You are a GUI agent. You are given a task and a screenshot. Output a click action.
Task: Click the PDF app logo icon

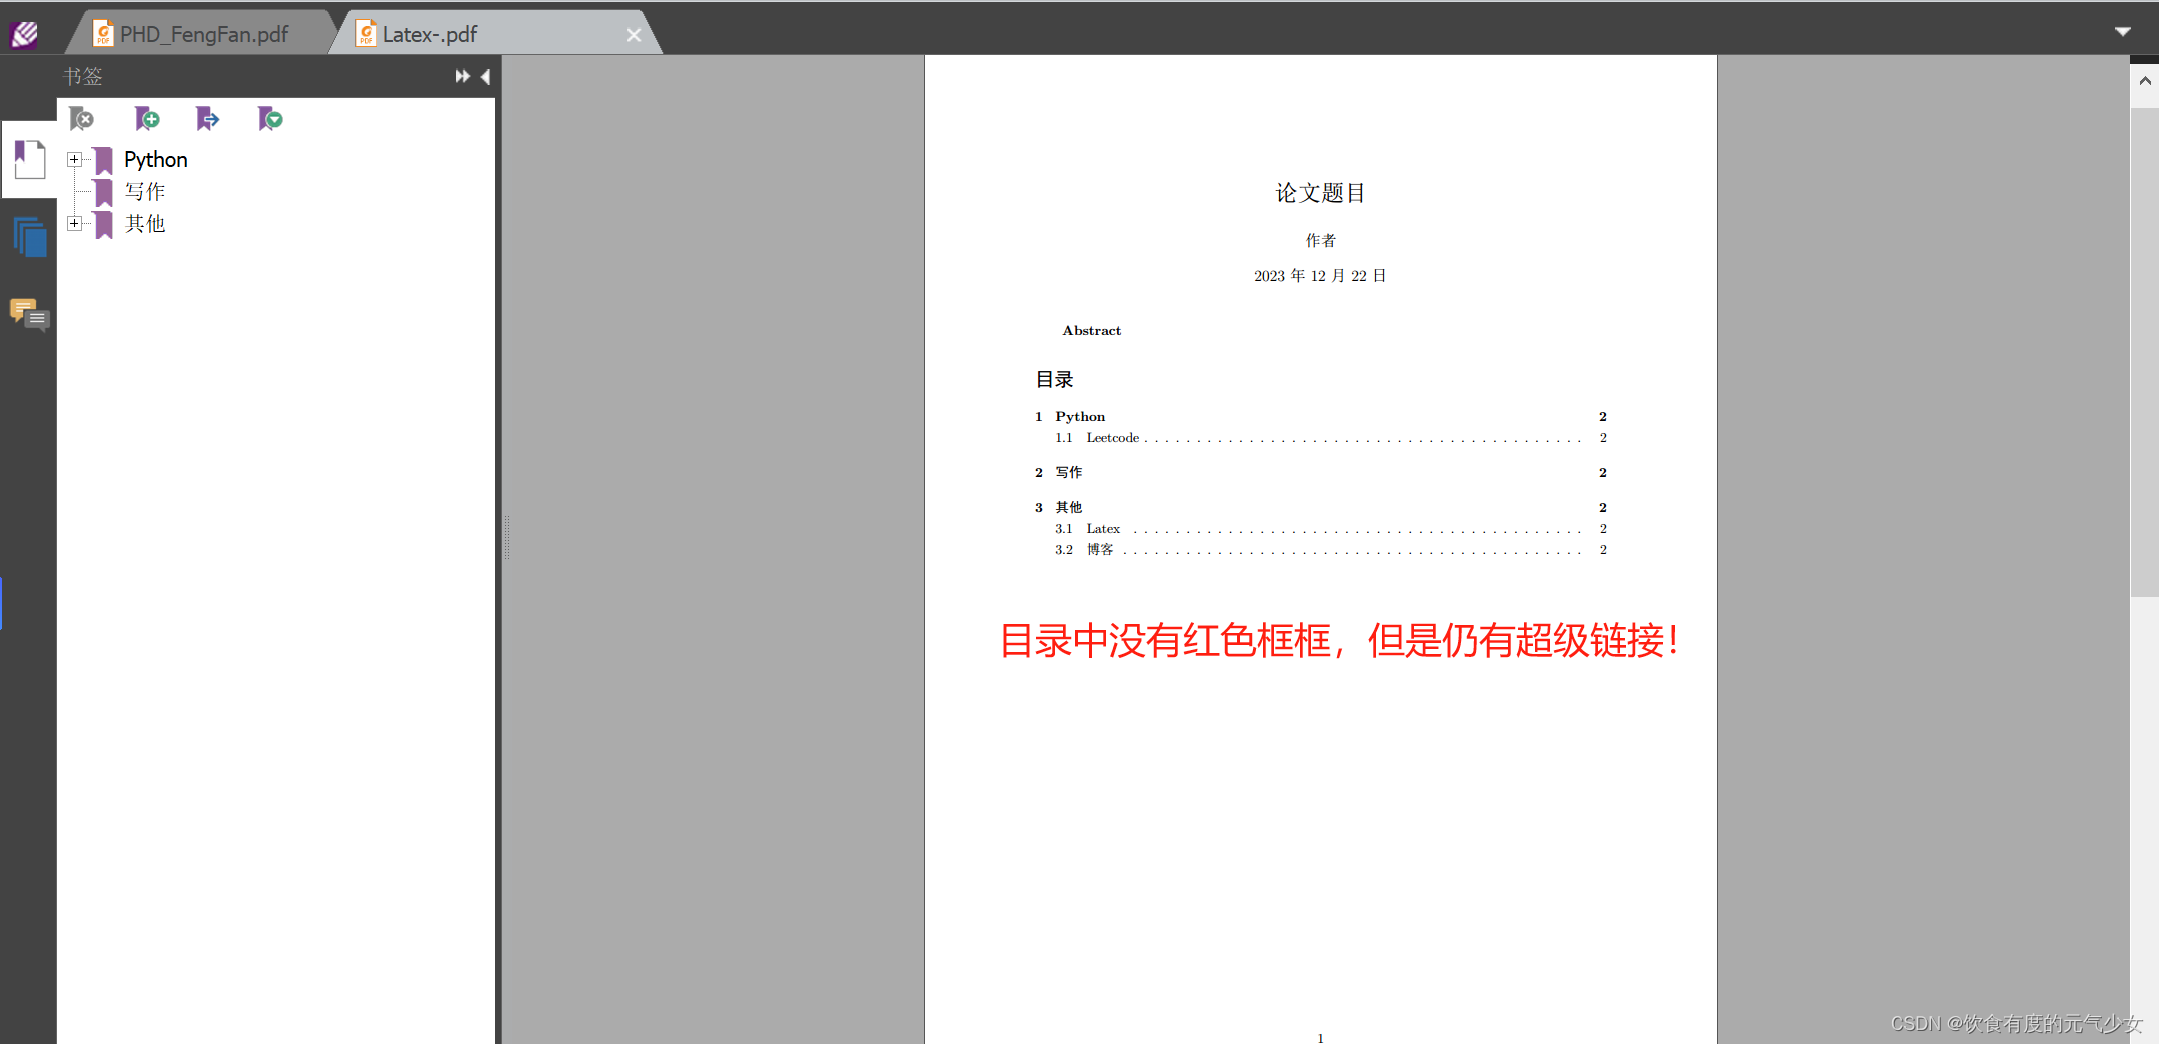24,35
